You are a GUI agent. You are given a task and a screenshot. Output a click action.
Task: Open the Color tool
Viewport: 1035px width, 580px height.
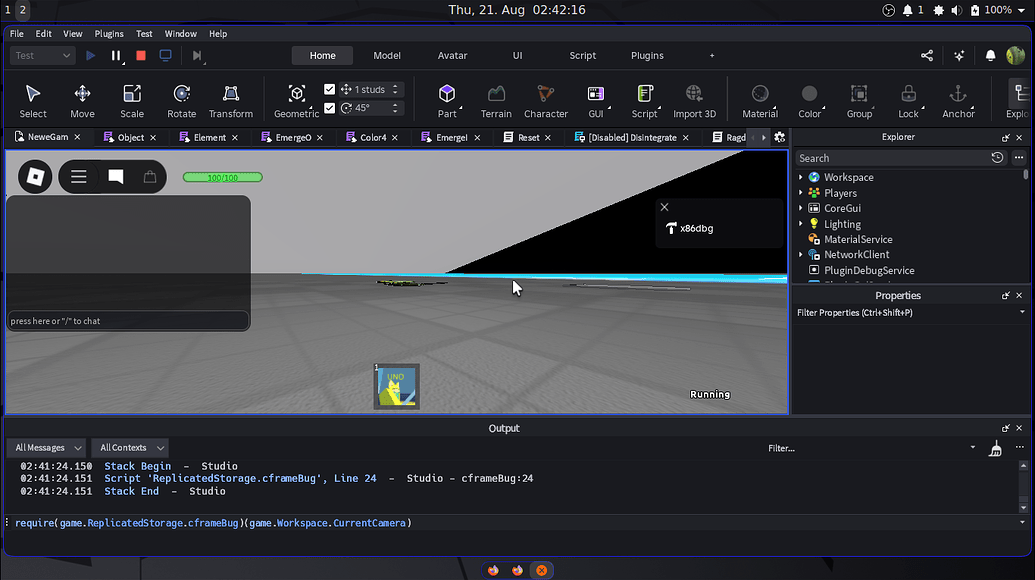(810, 101)
